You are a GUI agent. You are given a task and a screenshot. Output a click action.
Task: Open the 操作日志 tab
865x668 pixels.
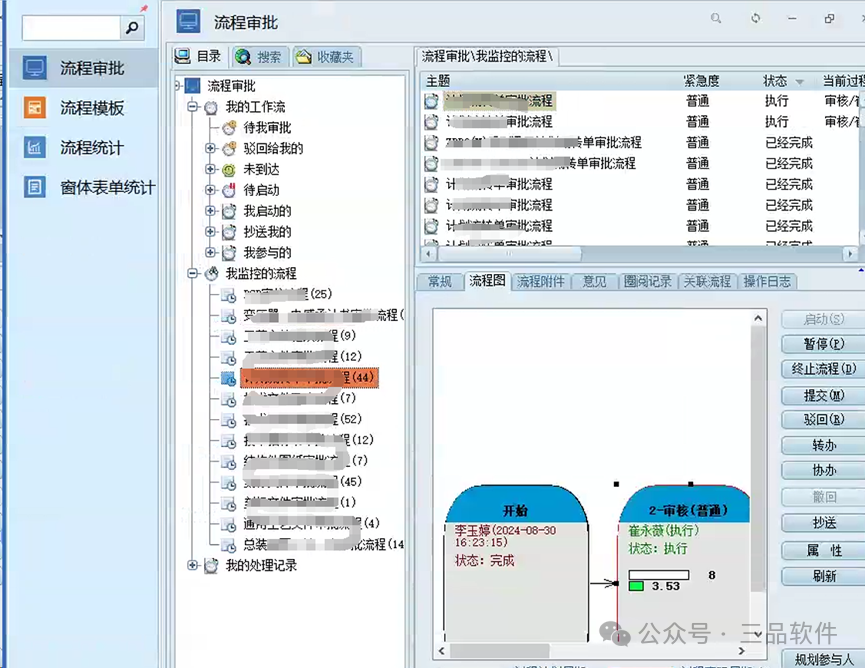point(766,281)
